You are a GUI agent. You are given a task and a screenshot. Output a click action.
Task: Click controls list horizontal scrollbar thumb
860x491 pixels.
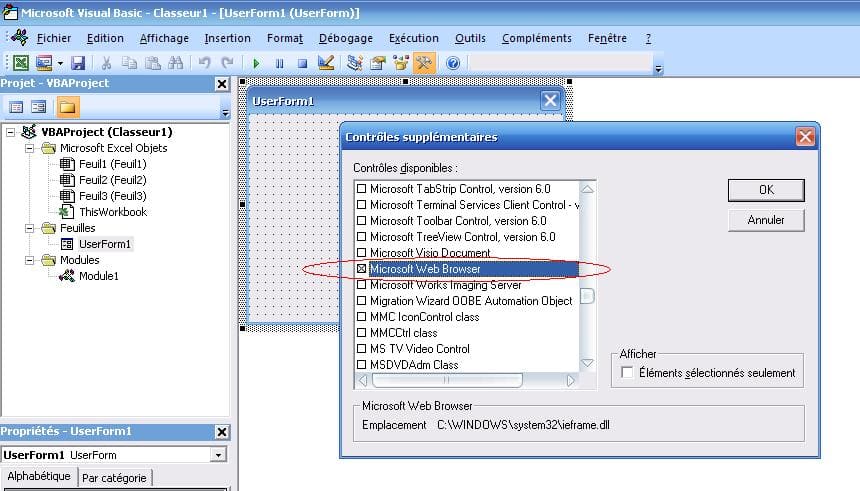click(447, 380)
